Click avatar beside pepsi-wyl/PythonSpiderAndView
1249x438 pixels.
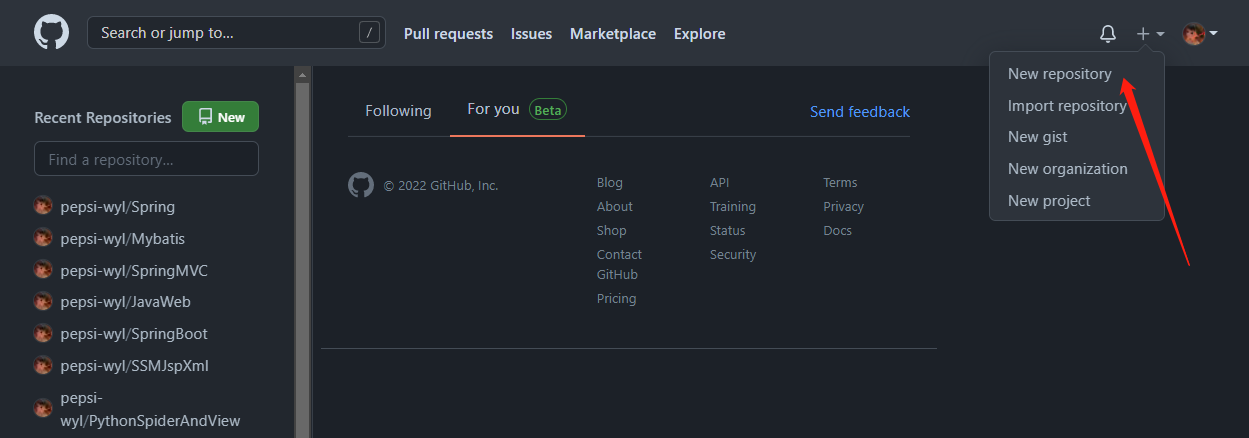click(x=43, y=409)
